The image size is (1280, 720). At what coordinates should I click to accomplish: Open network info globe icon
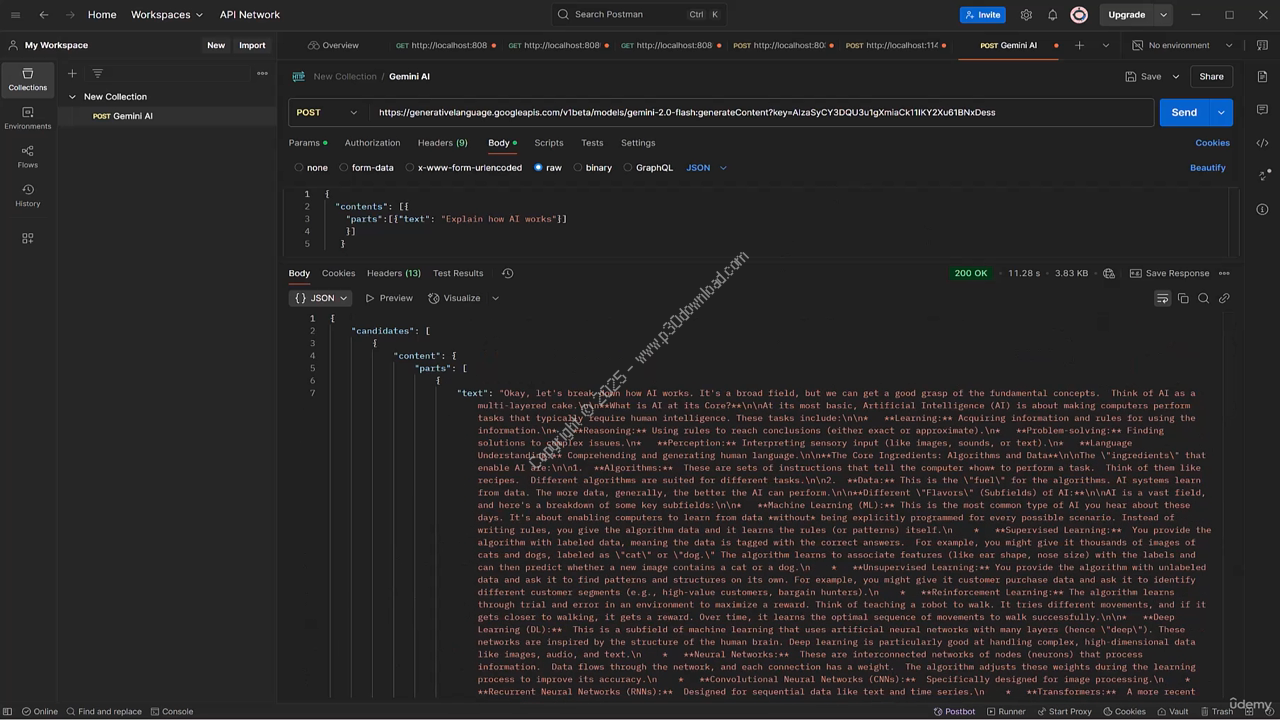(1109, 273)
